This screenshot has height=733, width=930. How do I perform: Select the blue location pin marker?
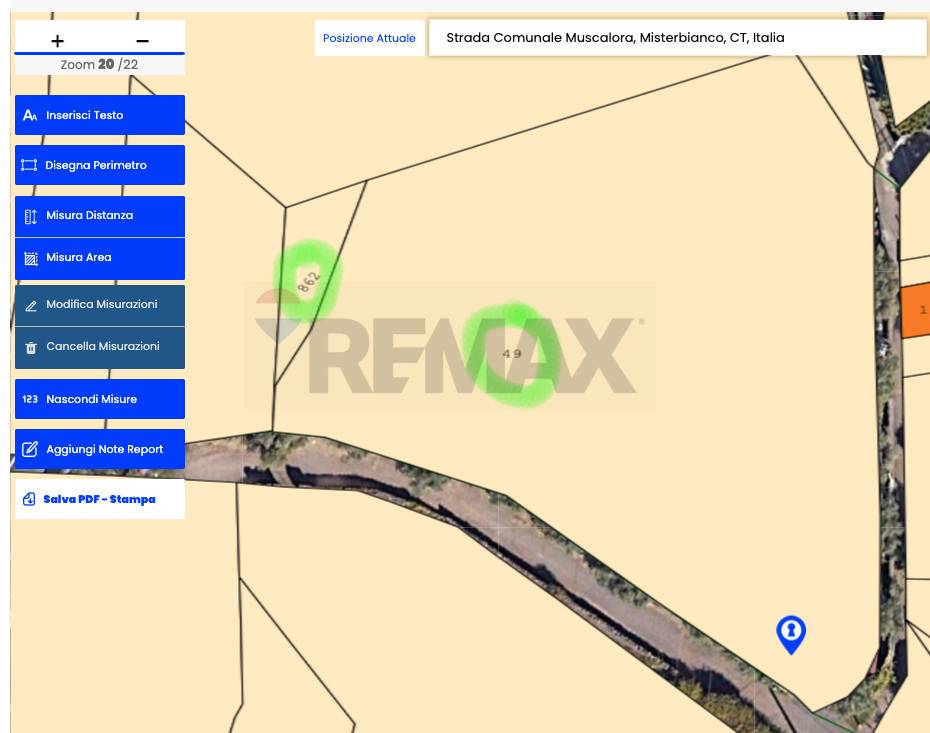[x=791, y=632]
